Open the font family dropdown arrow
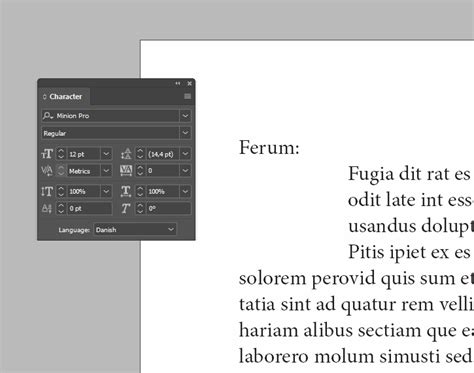Screen dimensions: 474x373 pyautogui.click(x=185, y=116)
